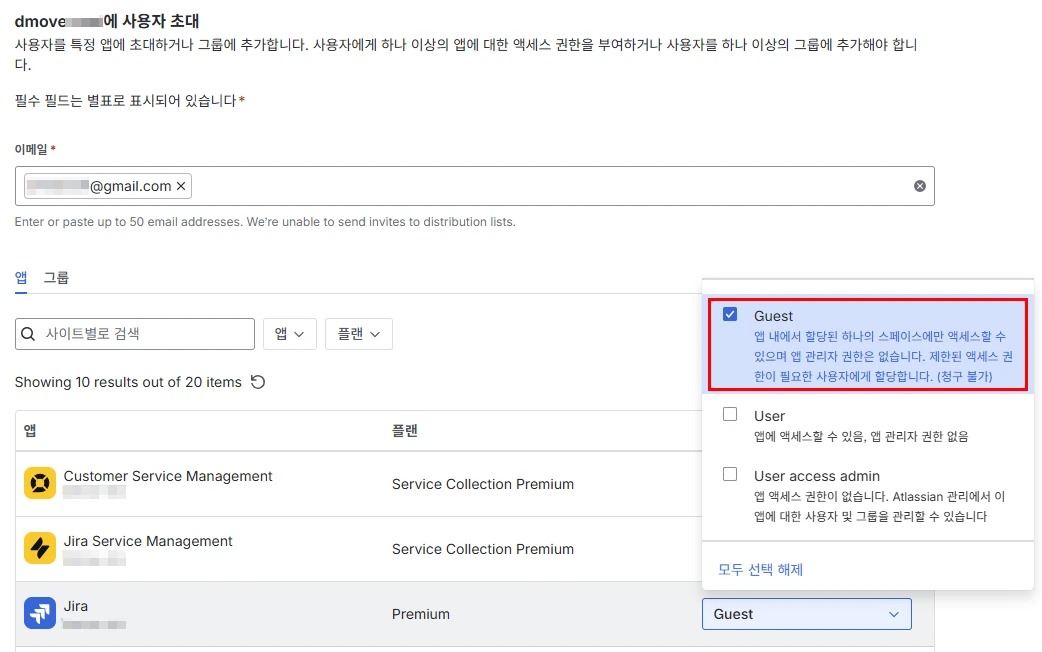Click the Jira app icon
This screenshot has height=652, width=1042.
(40, 613)
